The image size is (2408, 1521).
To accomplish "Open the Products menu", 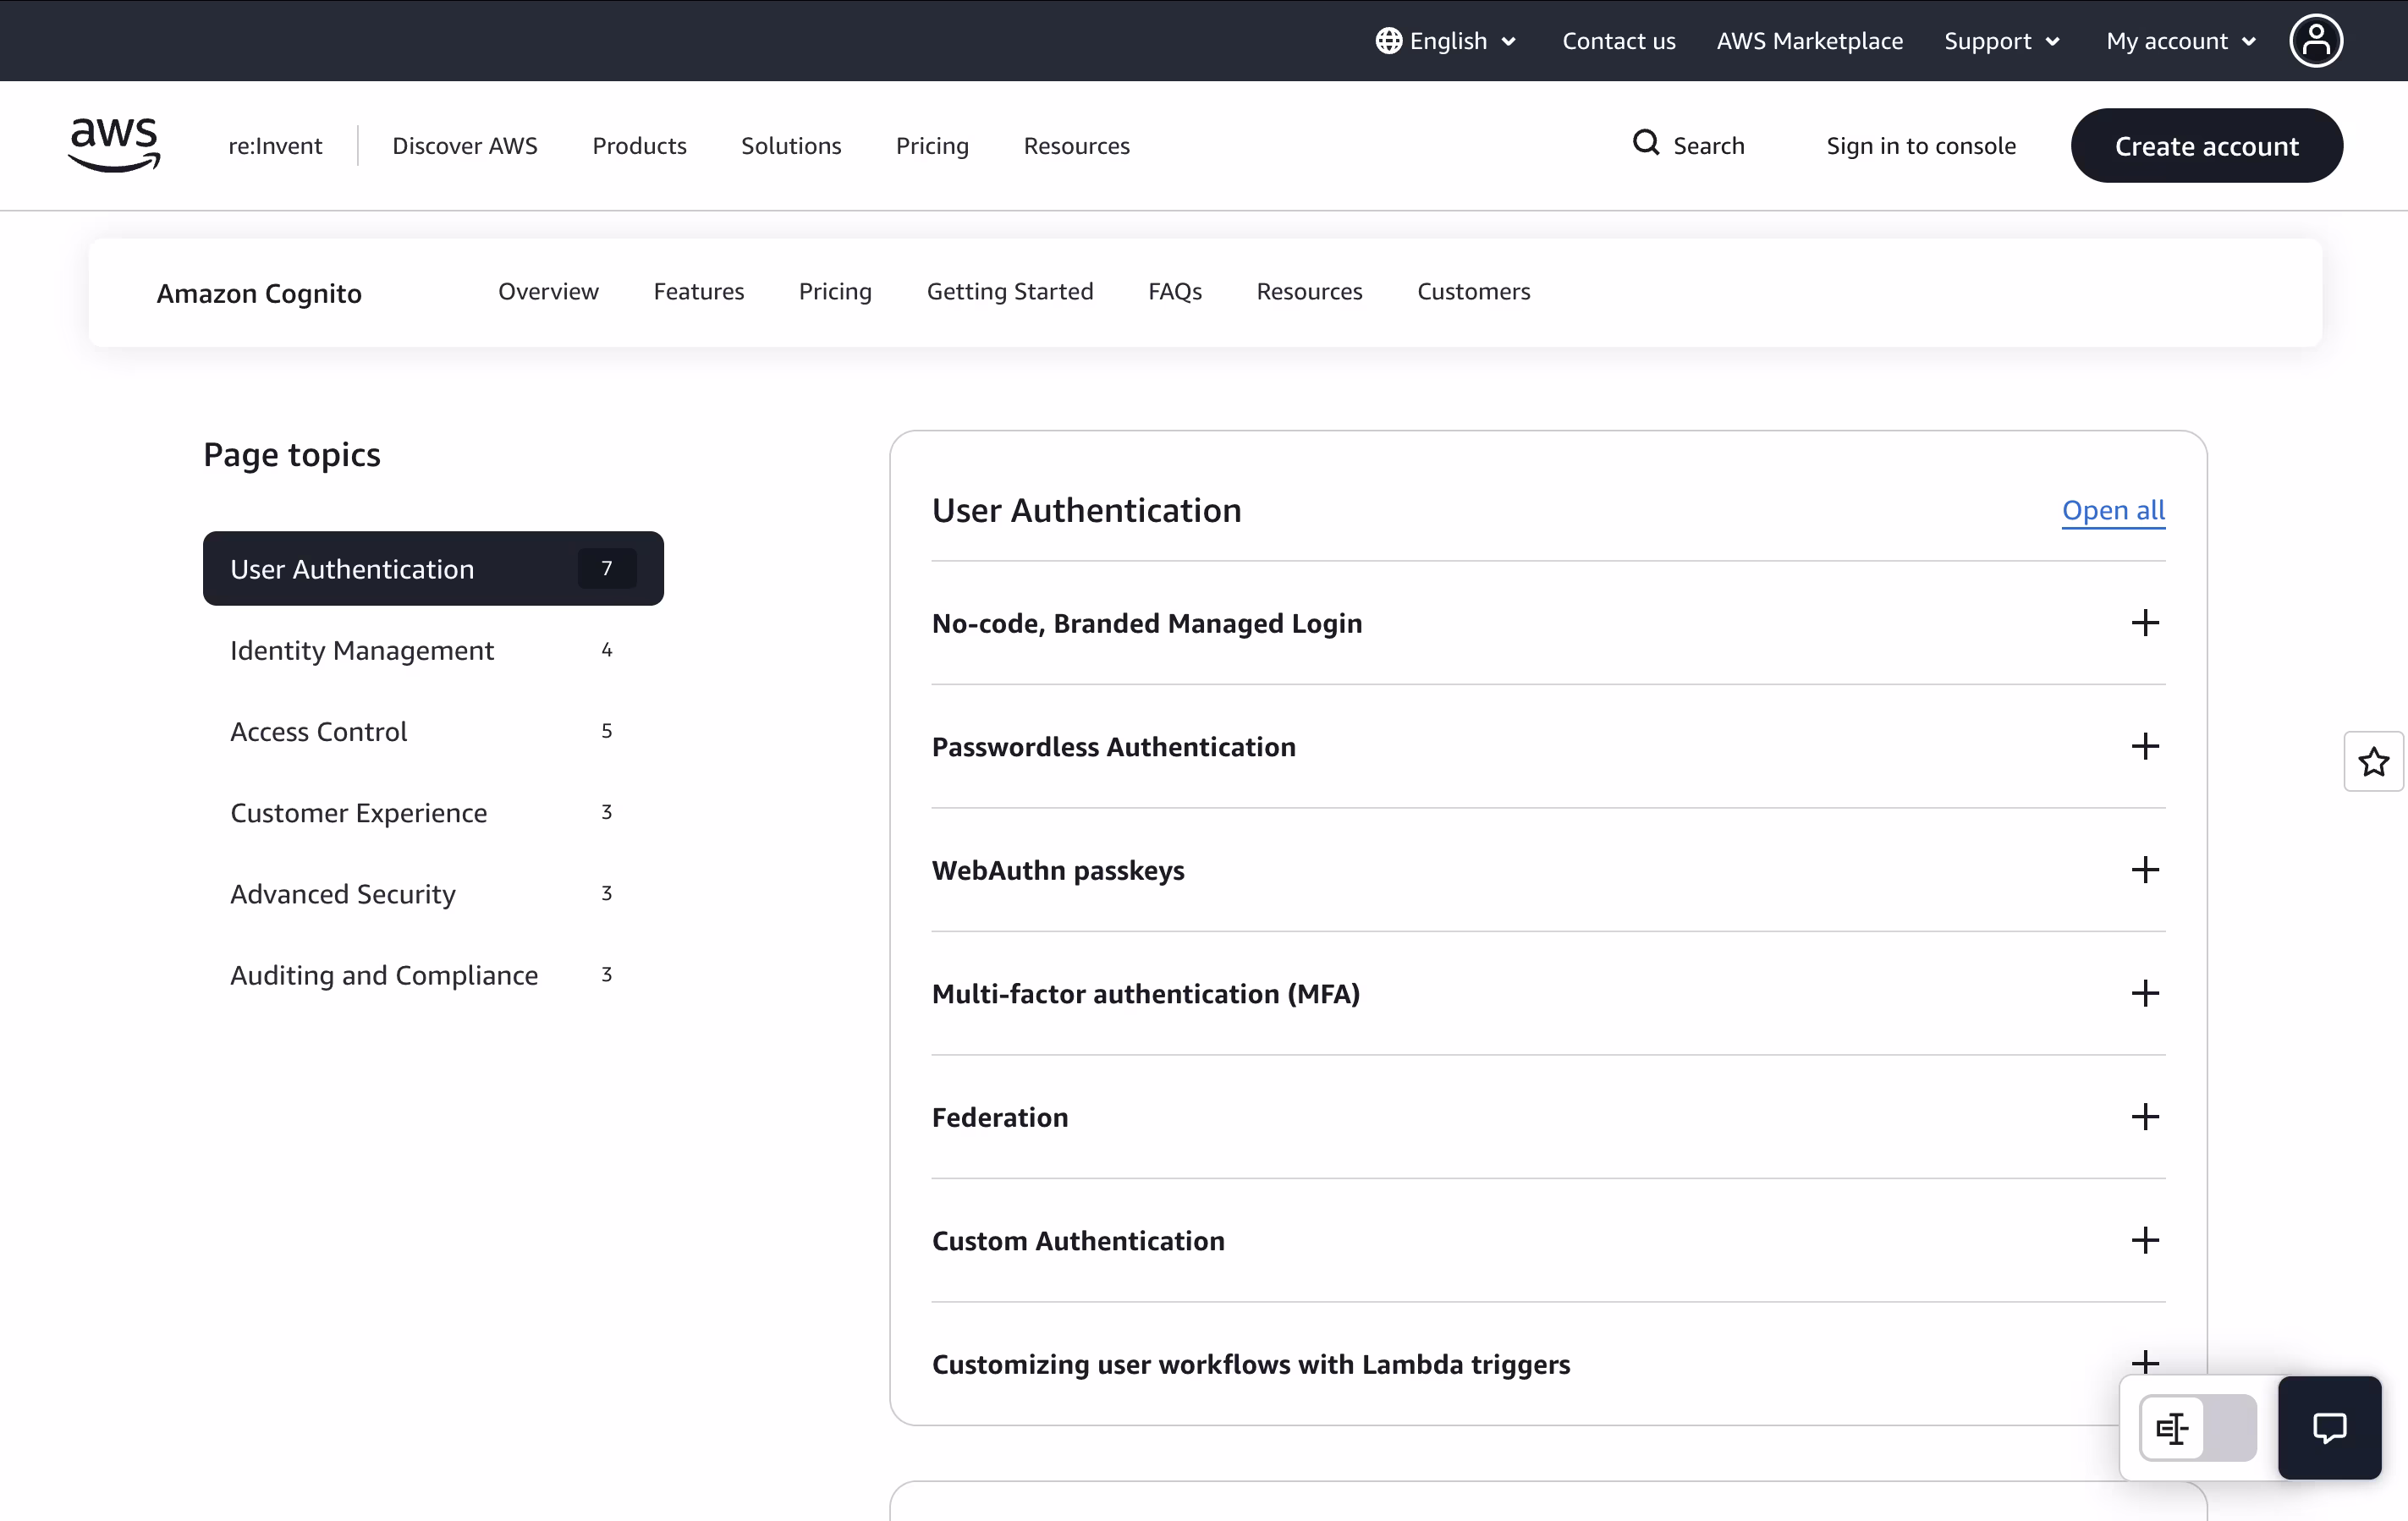I will pos(639,146).
